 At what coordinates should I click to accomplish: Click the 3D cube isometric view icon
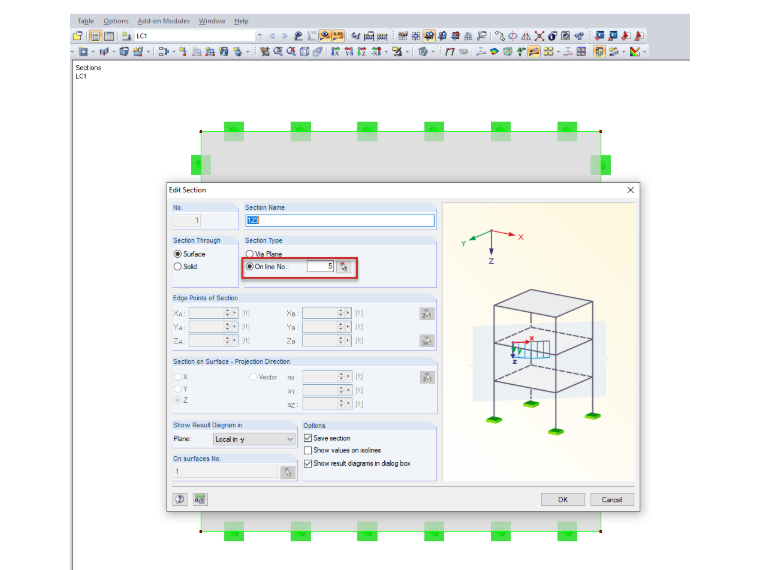[x=304, y=51]
